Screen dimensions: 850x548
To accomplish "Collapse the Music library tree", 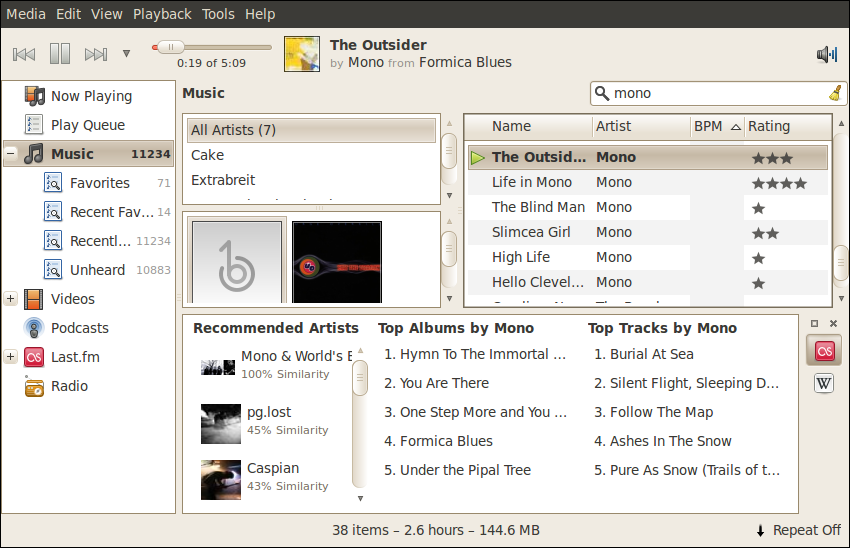I will (10, 154).
